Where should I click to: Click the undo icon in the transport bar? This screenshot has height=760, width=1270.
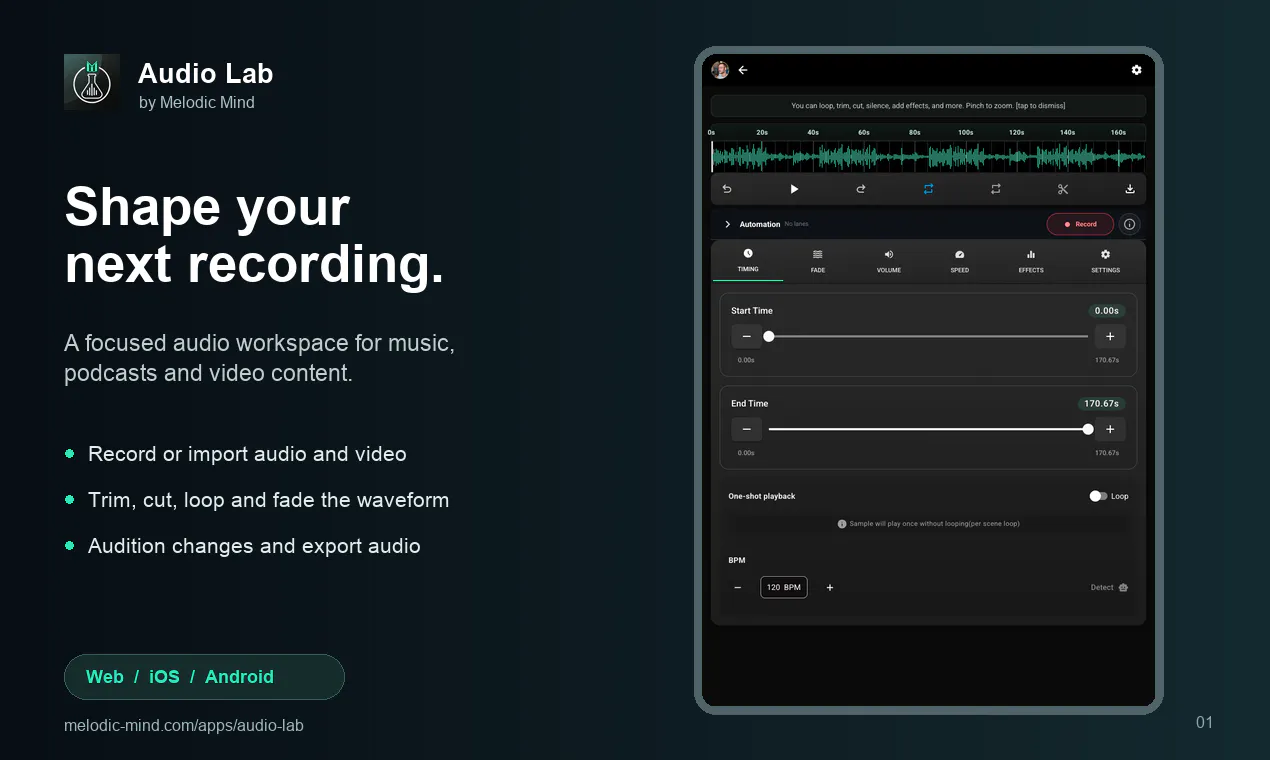pos(727,189)
